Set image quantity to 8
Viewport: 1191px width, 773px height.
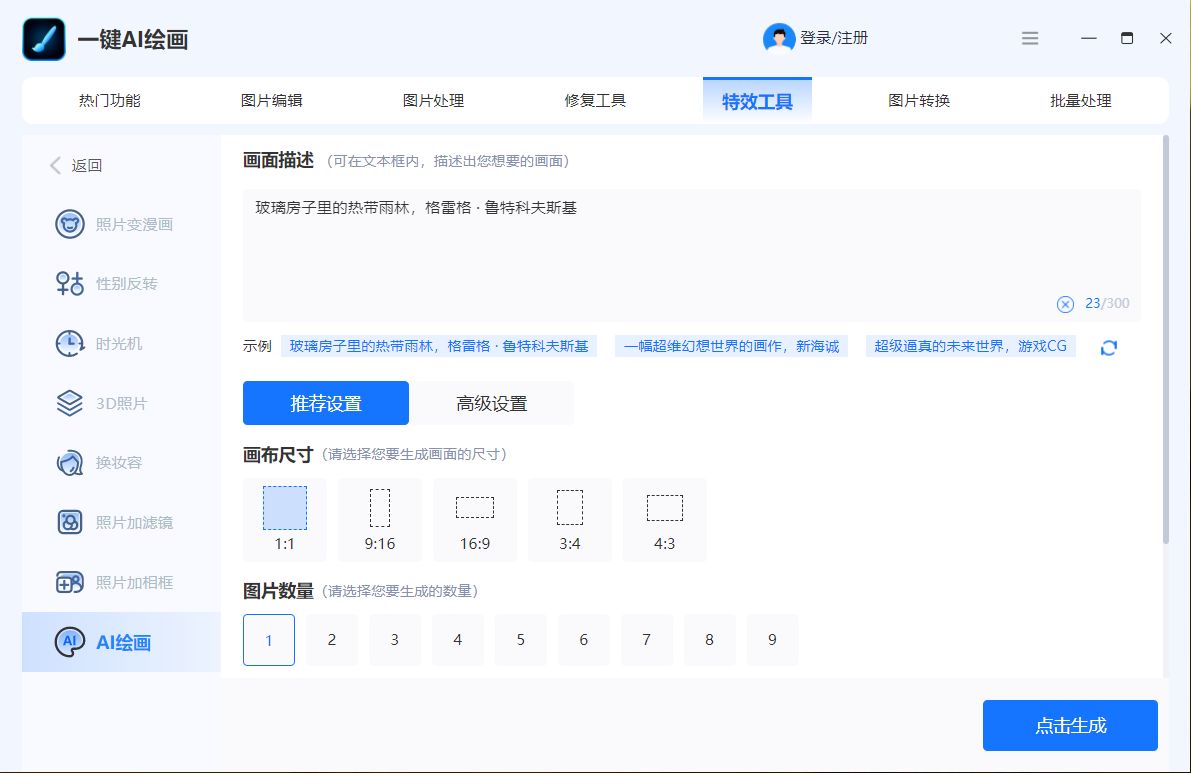tap(709, 640)
